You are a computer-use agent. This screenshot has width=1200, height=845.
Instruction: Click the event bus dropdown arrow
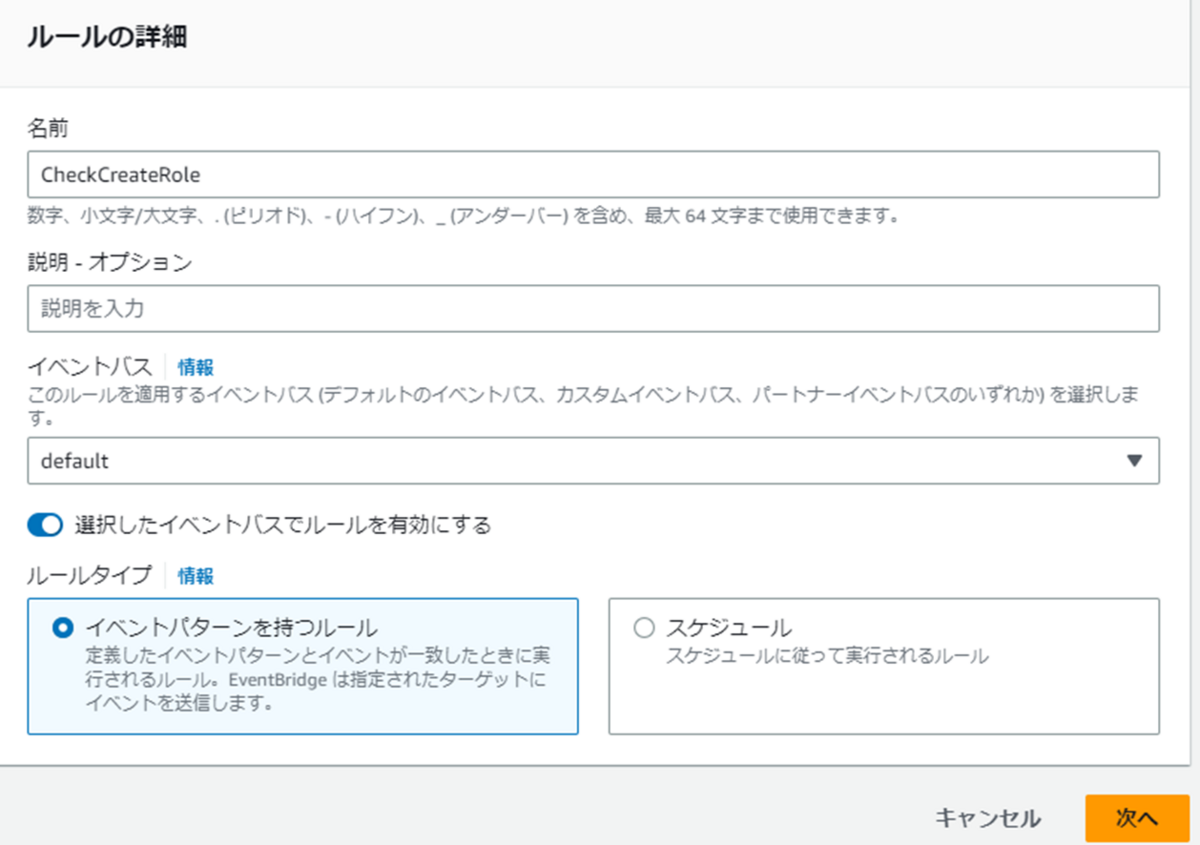tap(1134, 461)
